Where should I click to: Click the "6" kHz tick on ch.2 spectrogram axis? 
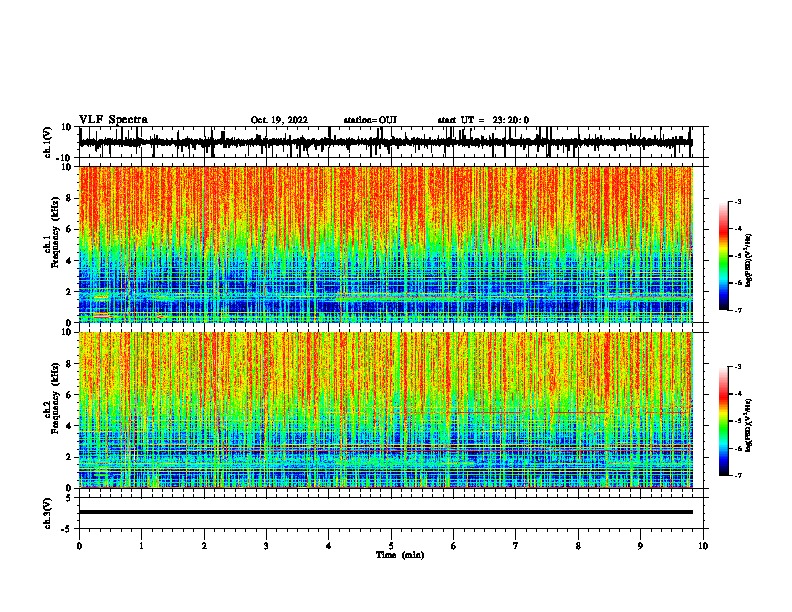[70, 395]
